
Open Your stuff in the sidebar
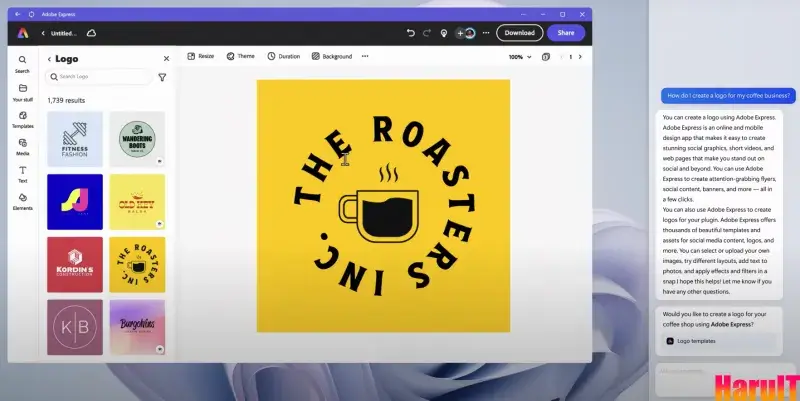[x=22, y=93]
